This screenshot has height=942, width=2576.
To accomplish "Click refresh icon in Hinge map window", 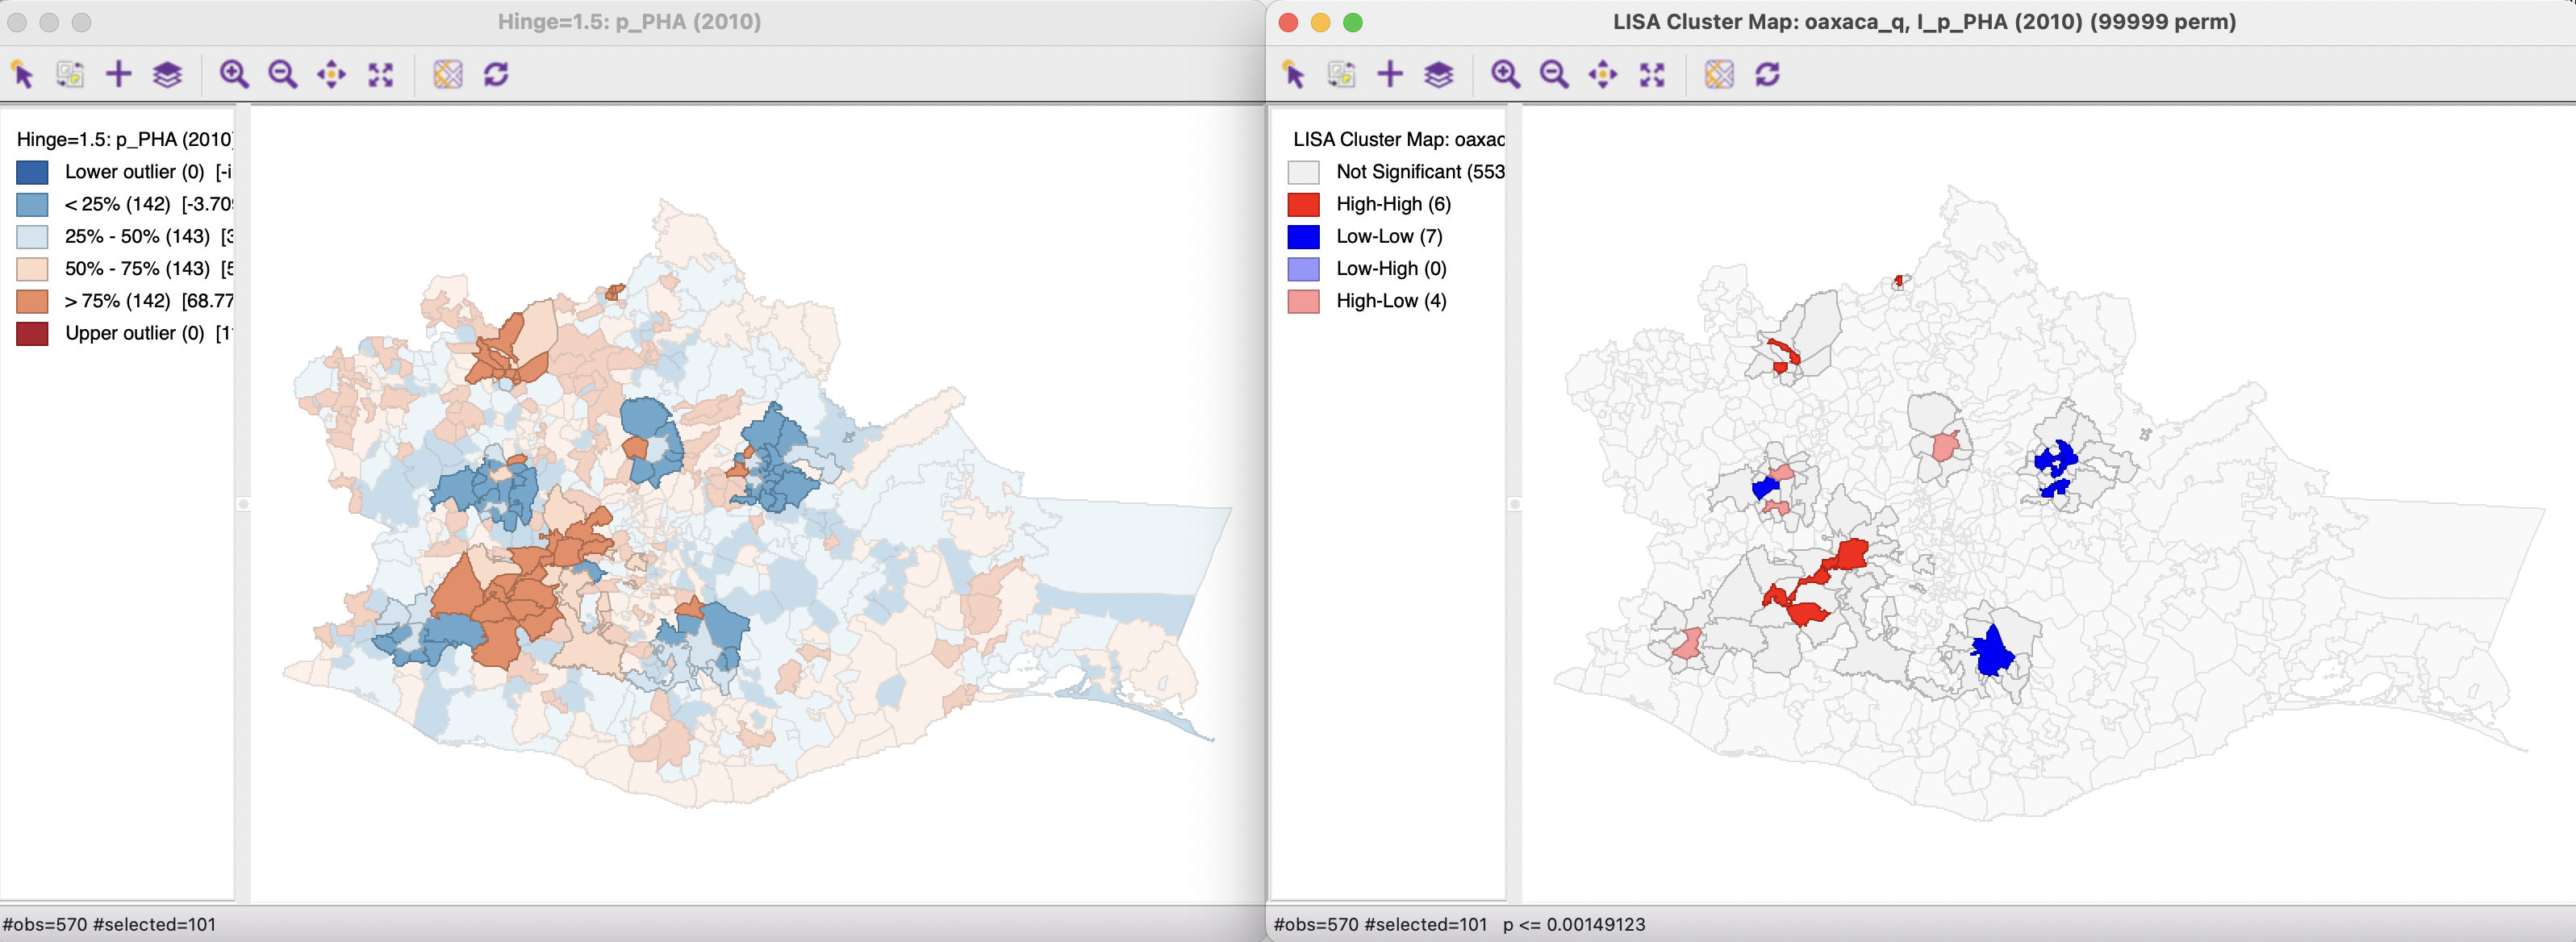I will click(496, 75).
